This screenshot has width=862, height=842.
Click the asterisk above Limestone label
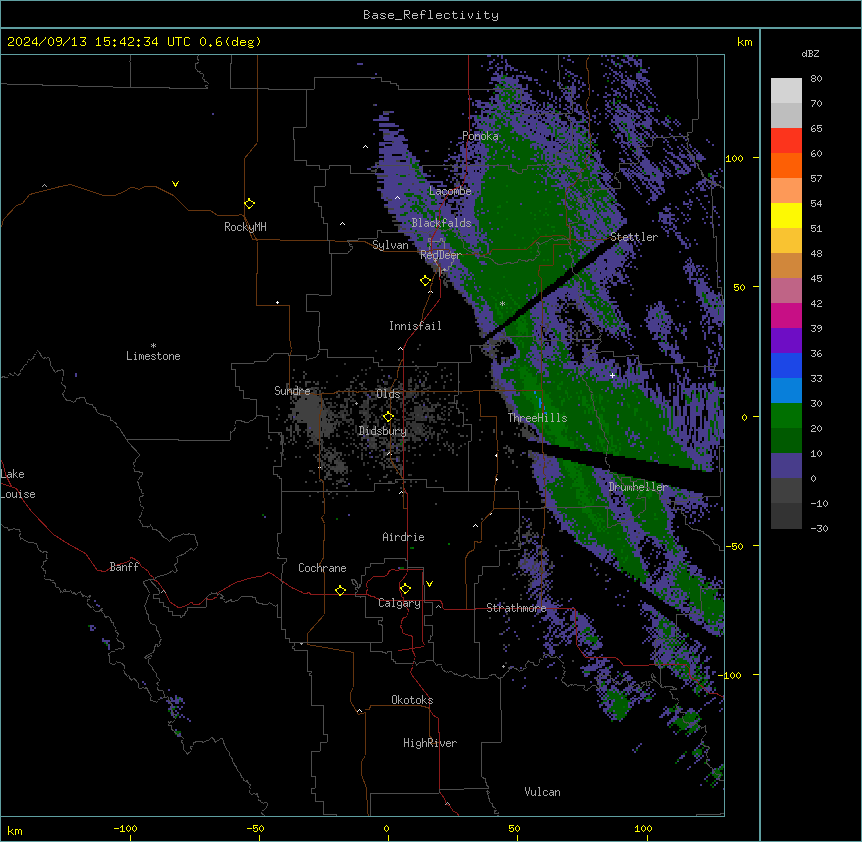point(153,346)
